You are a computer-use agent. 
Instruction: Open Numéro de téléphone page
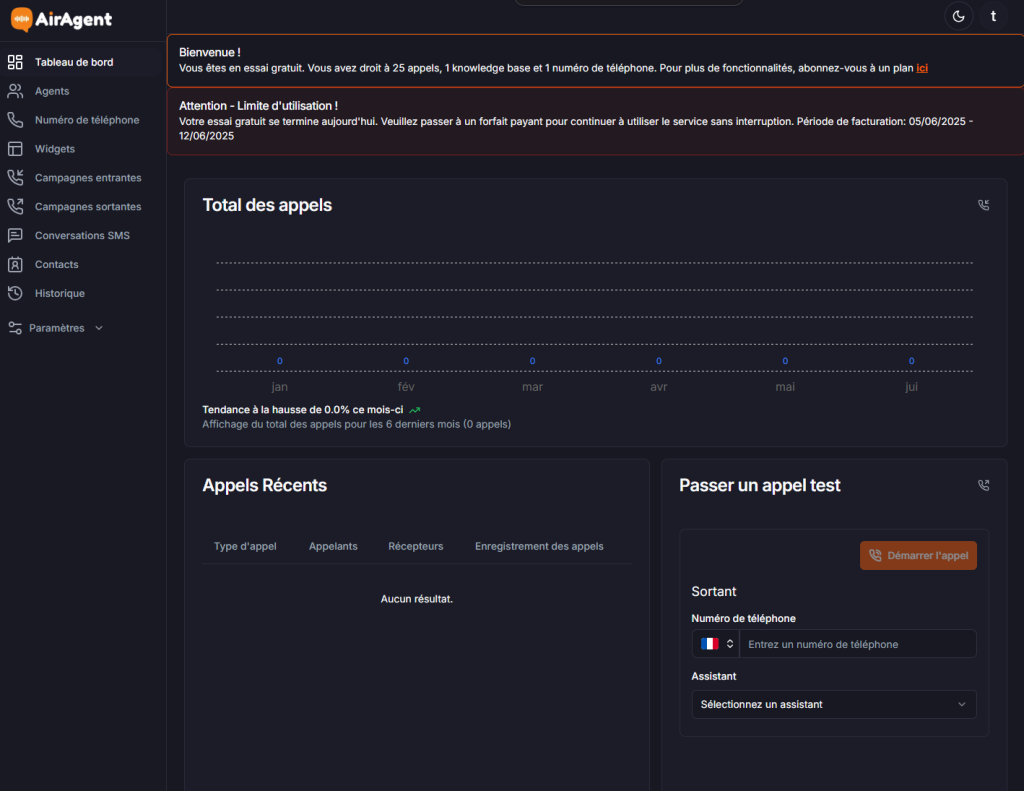pyautogui.click(x=87, y=120)
